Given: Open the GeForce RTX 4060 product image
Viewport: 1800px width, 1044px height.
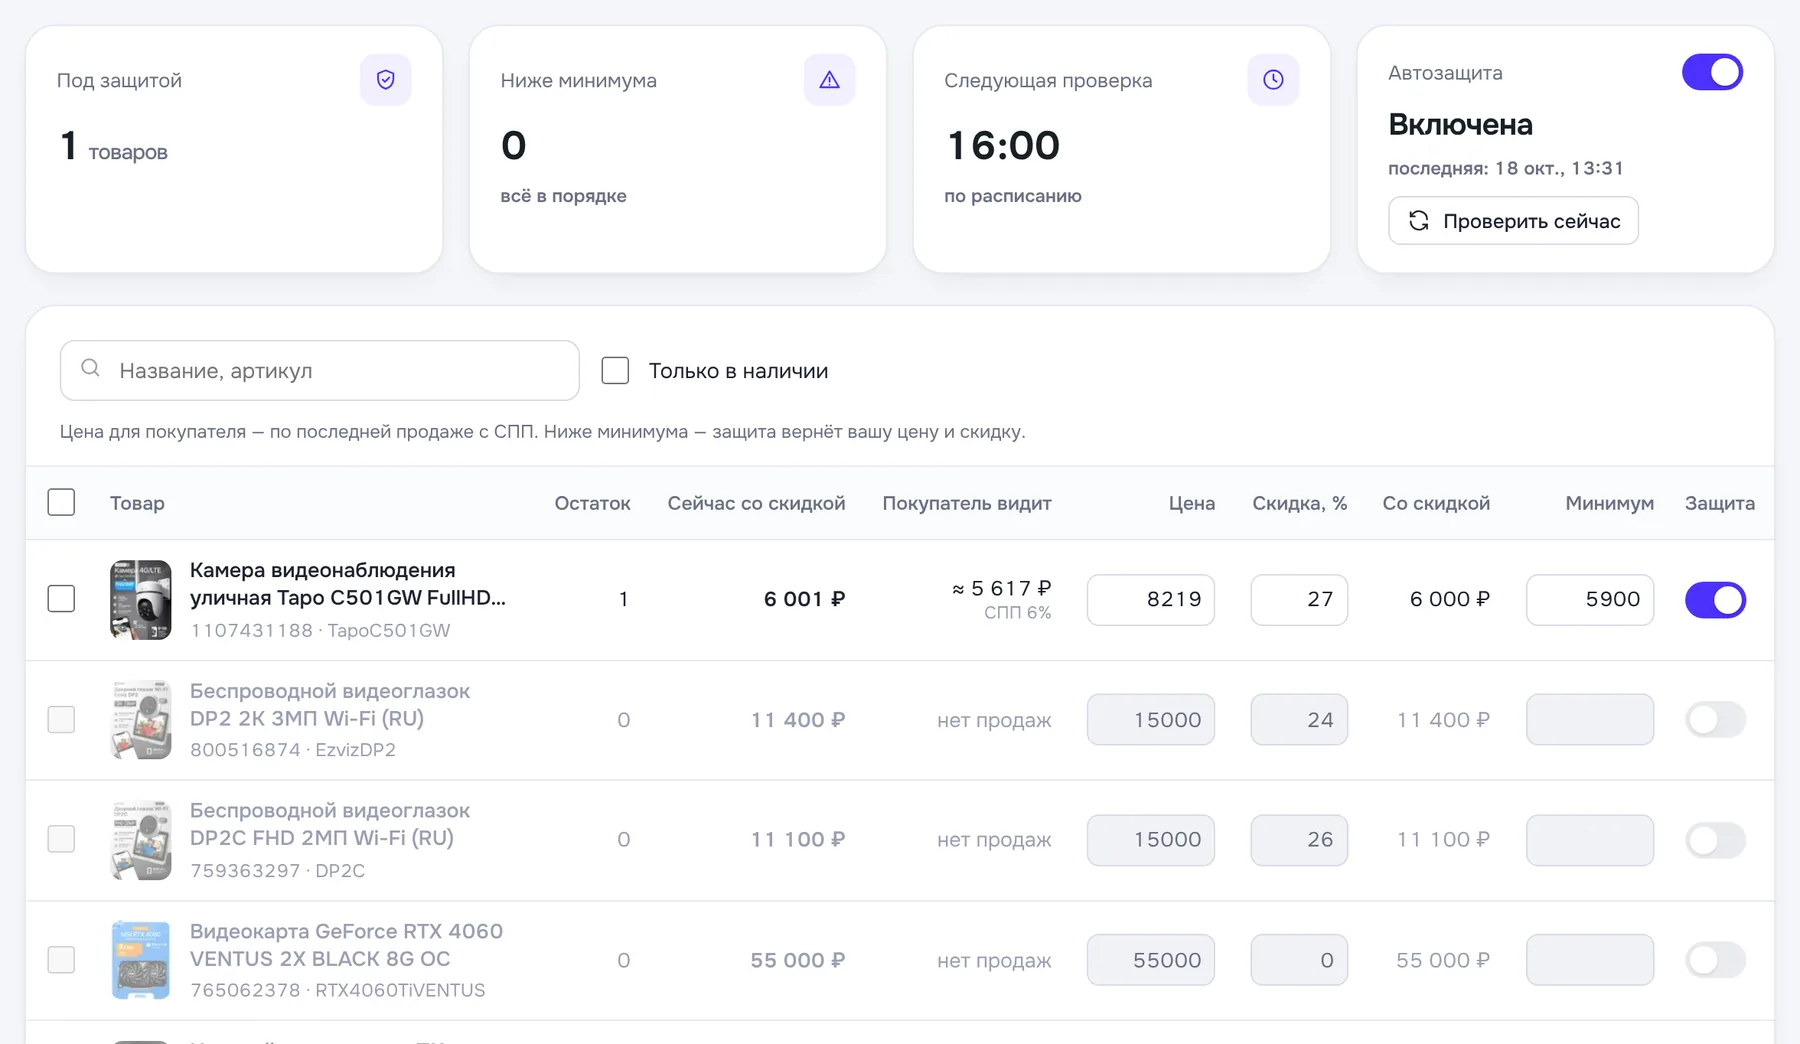Looking at the screenshot, I should coord(140,960).
